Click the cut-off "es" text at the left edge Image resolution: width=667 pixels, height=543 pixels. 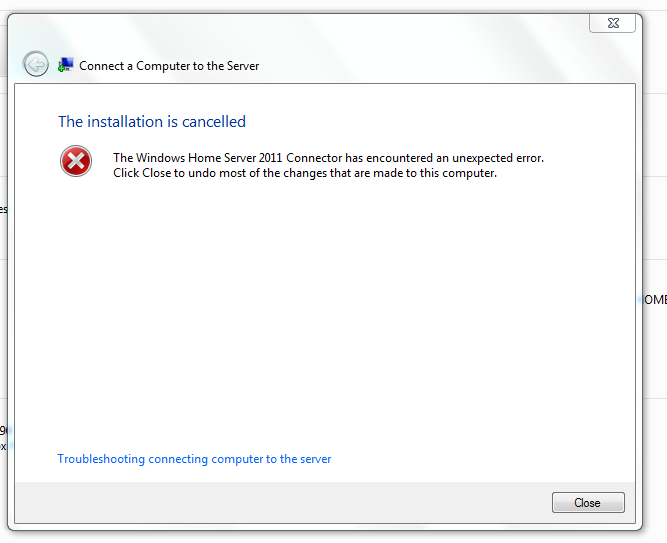3,209
